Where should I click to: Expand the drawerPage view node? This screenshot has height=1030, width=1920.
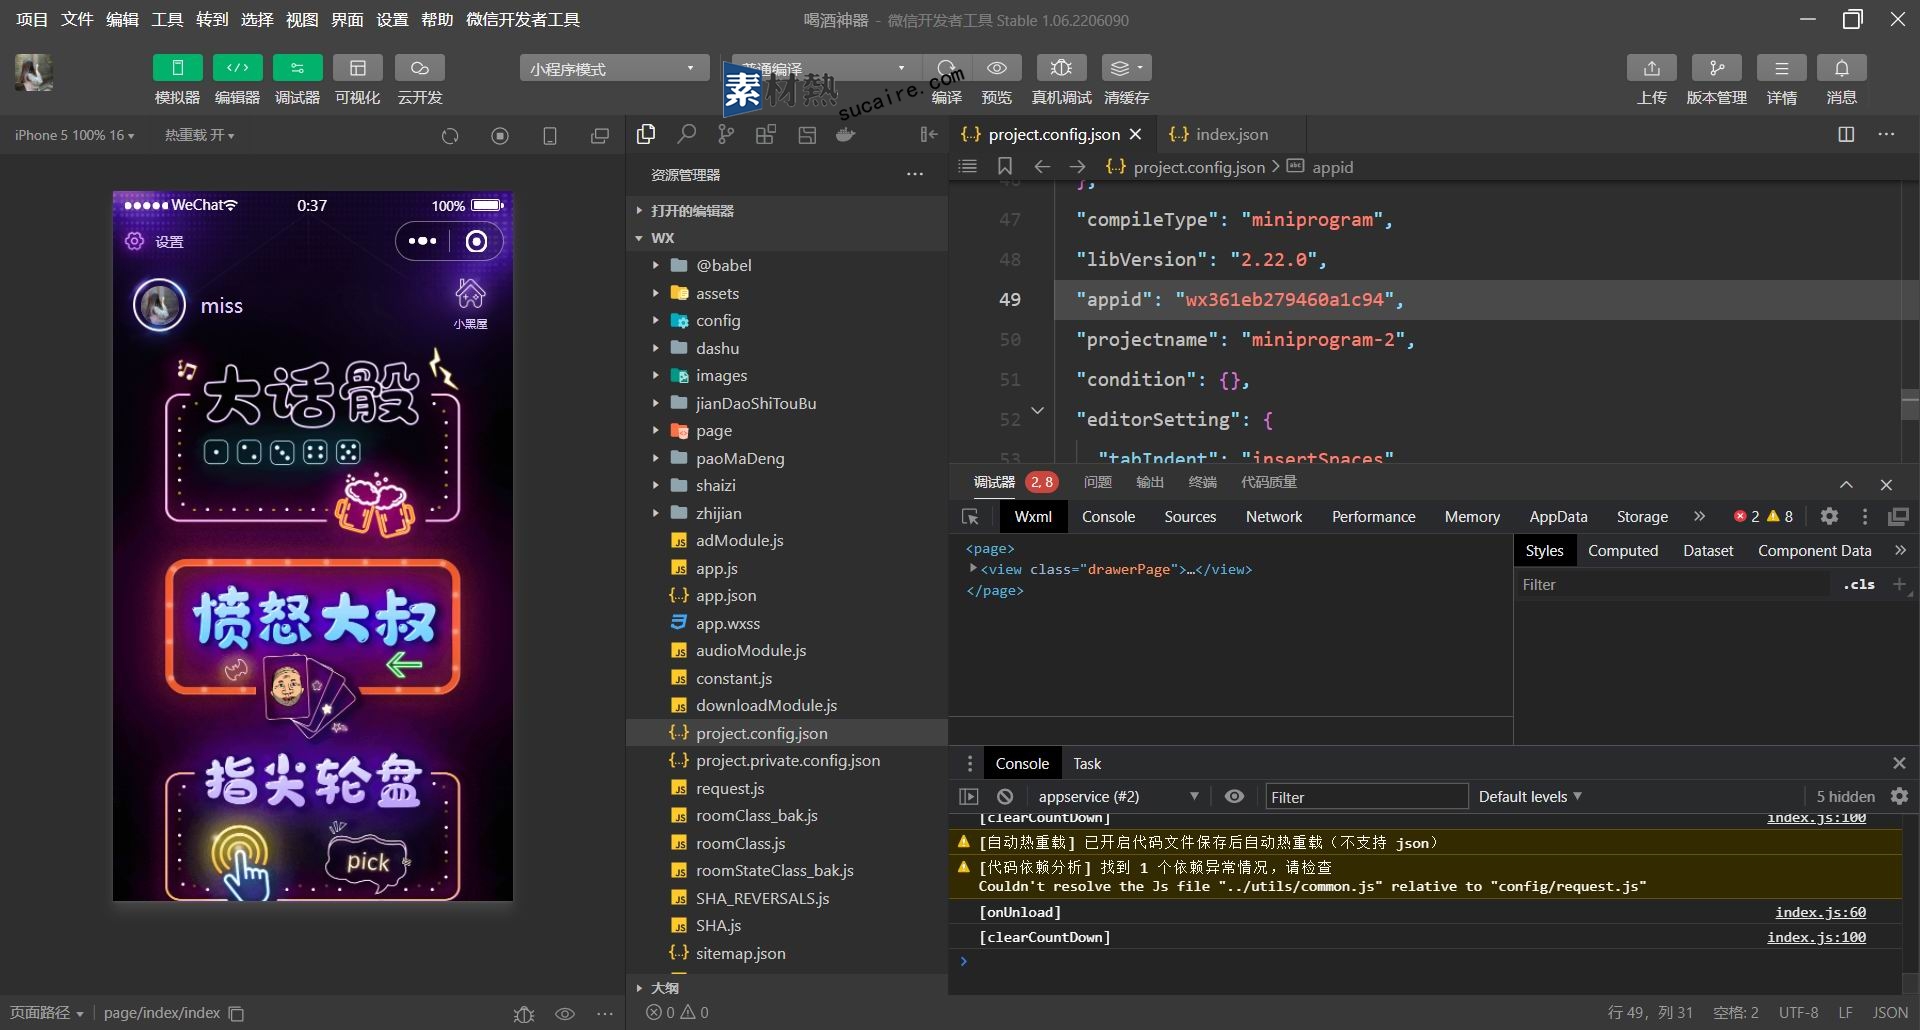[972, 568]
